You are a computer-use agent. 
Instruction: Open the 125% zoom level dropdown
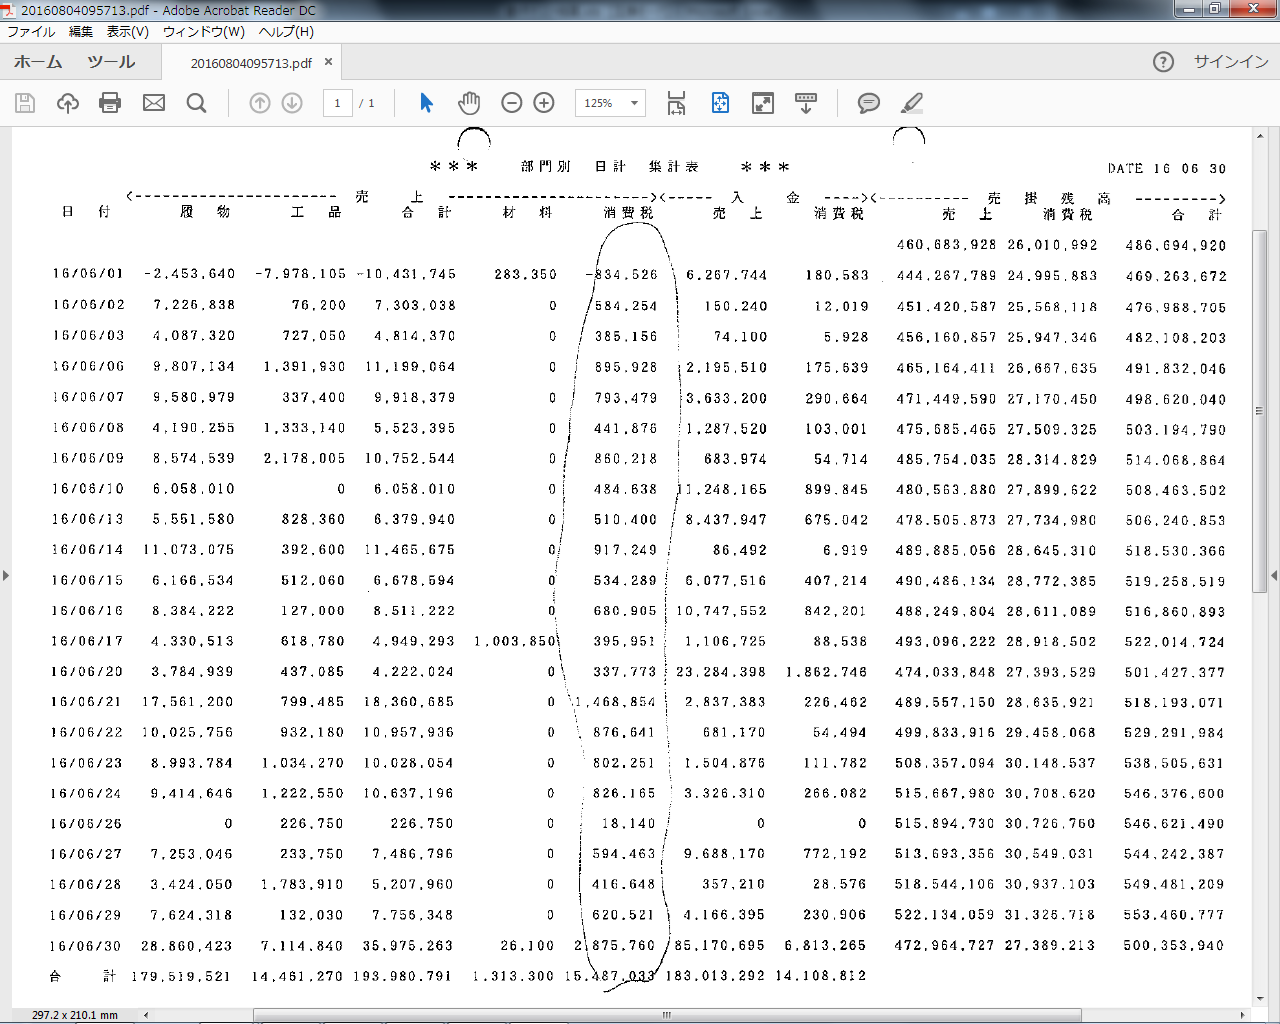[634, 103]
